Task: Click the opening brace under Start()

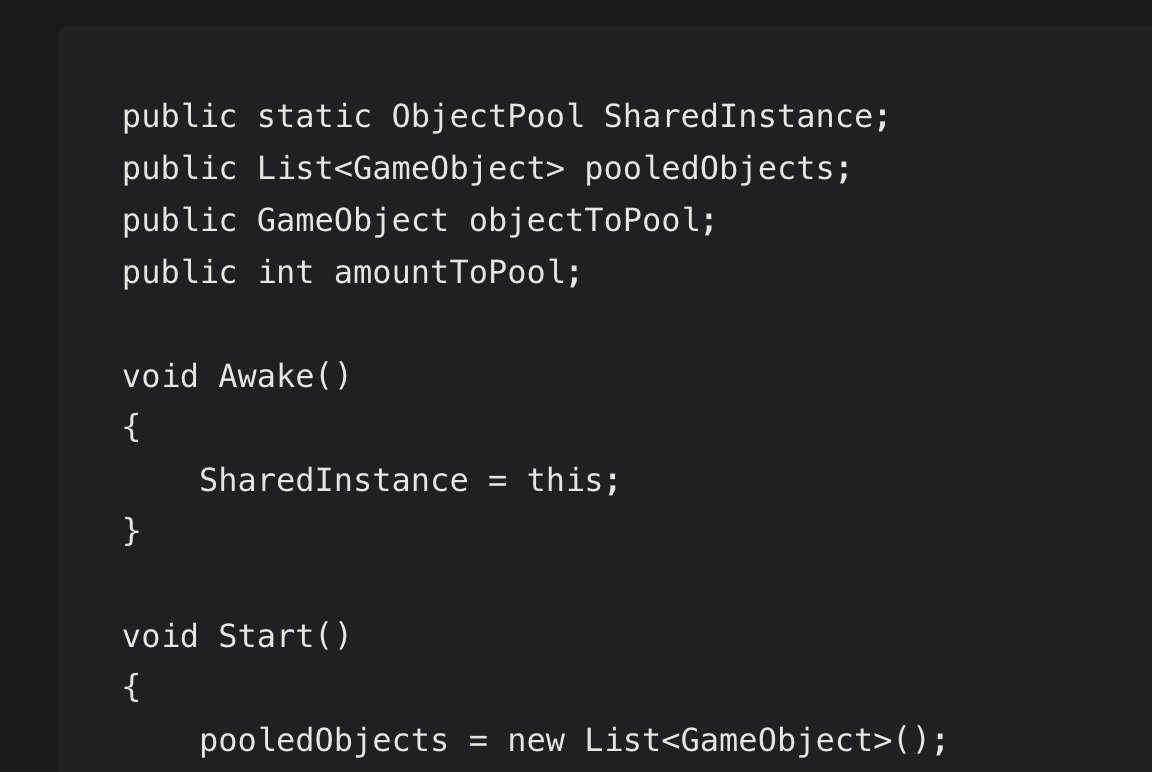Action: click(x=132, y=688)
